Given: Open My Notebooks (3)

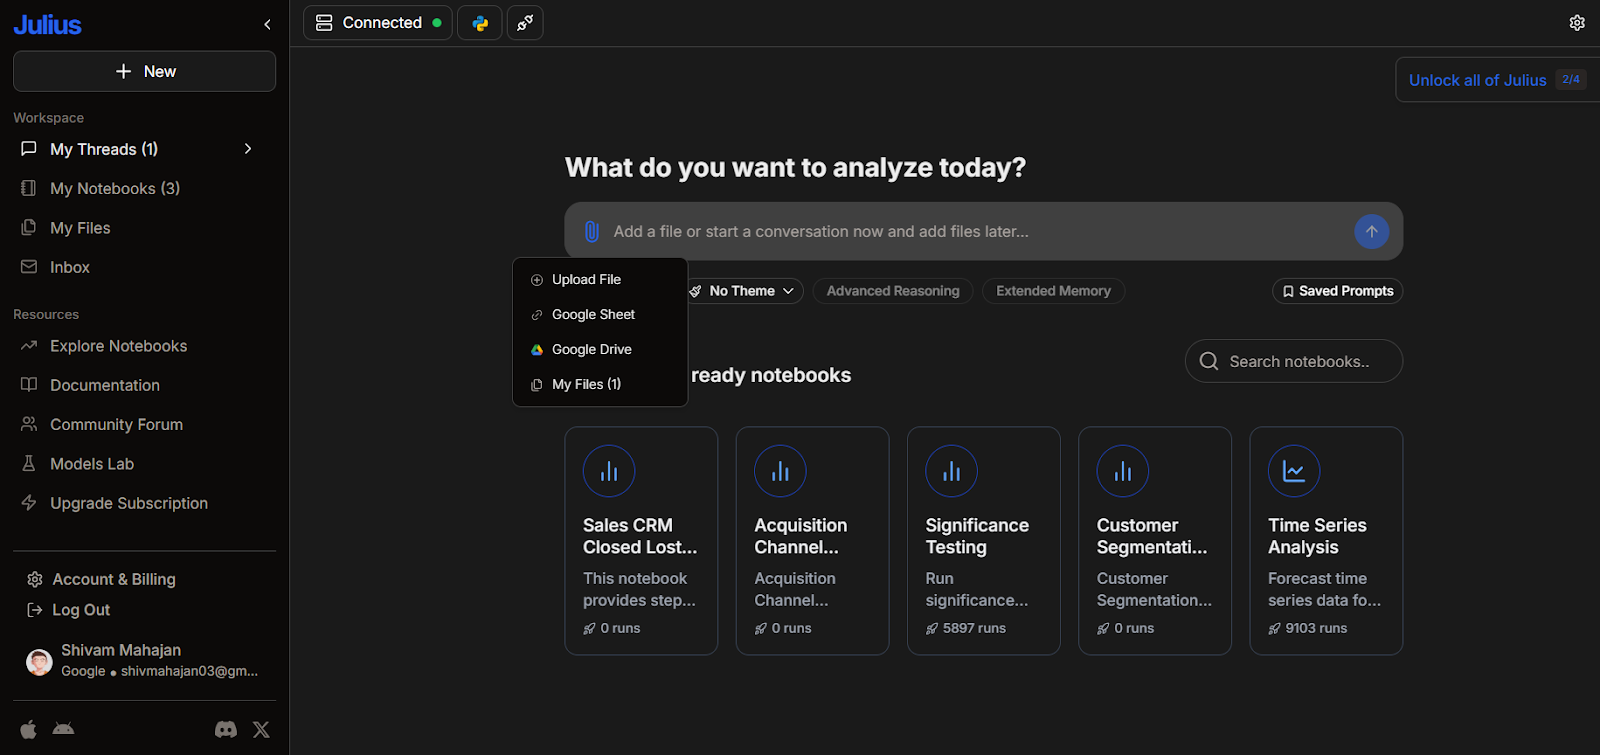Looking at the screenshot, I should (x=115, y=188).
